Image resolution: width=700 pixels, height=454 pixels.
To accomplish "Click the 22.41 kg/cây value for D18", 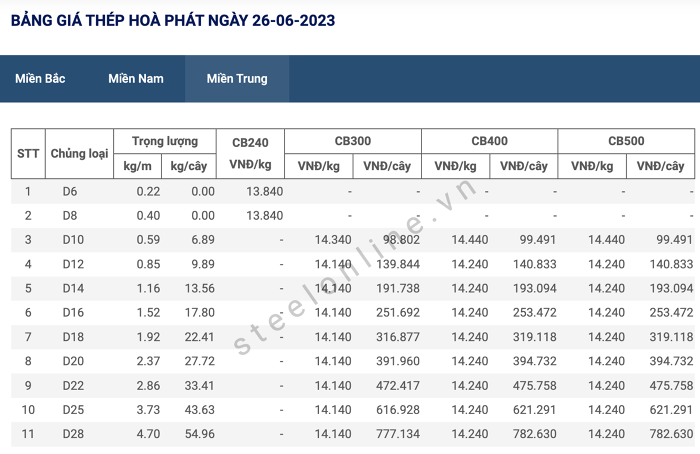I will coord(200,337).
